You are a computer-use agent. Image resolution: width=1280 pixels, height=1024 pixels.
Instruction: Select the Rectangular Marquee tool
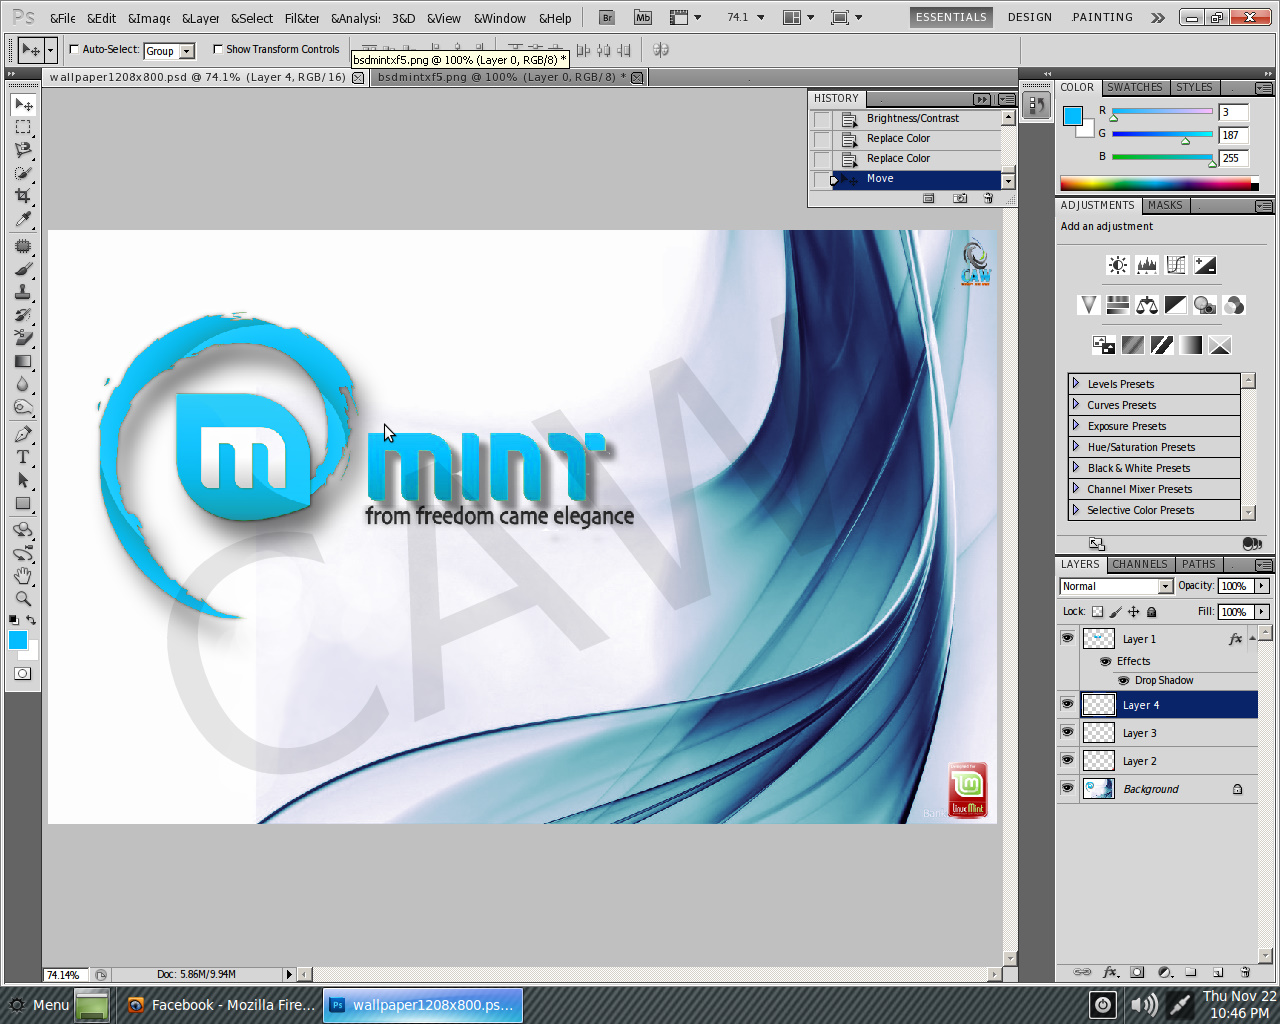[x=23, y=127]
